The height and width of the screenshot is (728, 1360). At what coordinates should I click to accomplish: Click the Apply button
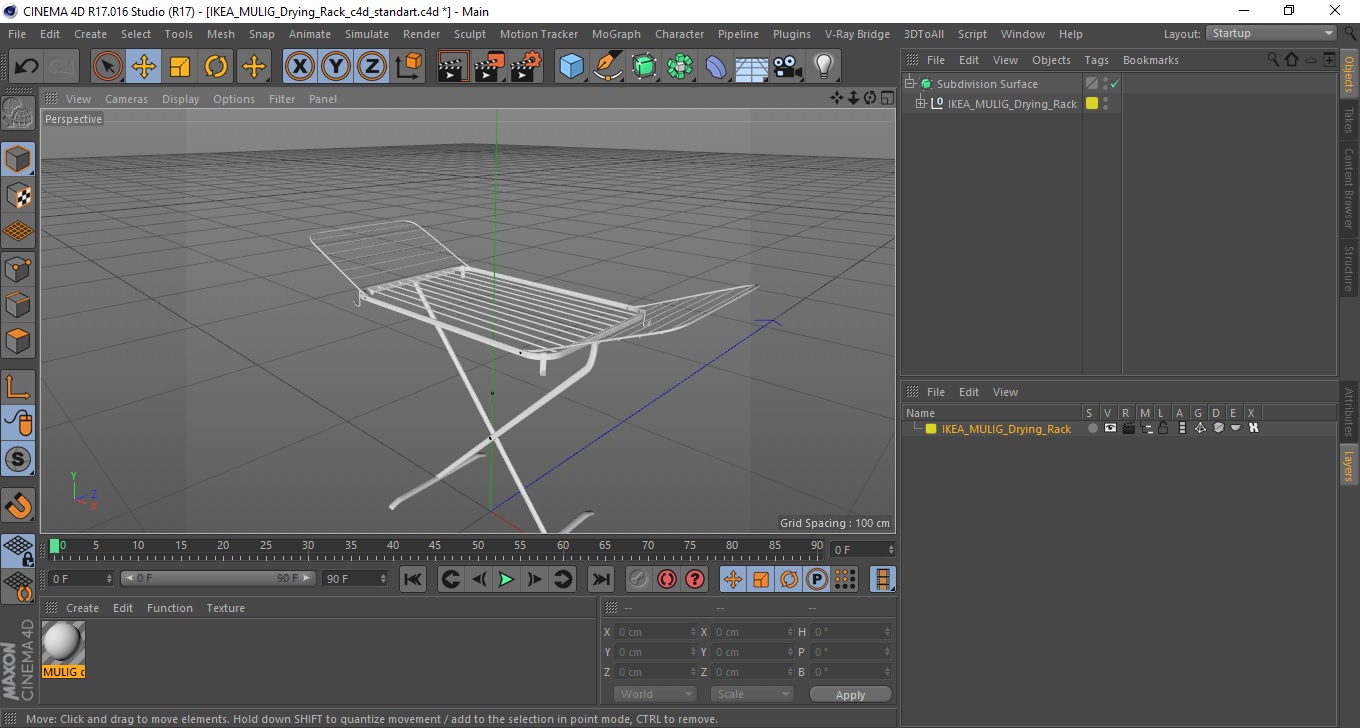850,694
